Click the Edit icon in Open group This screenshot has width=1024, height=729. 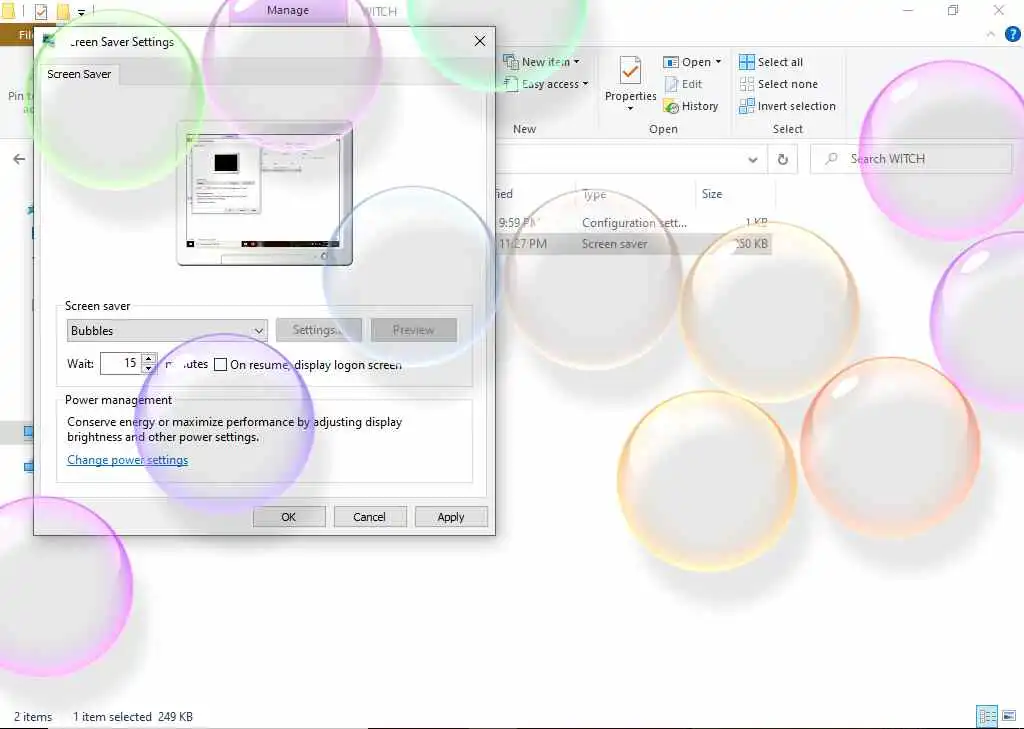point(671,84)
